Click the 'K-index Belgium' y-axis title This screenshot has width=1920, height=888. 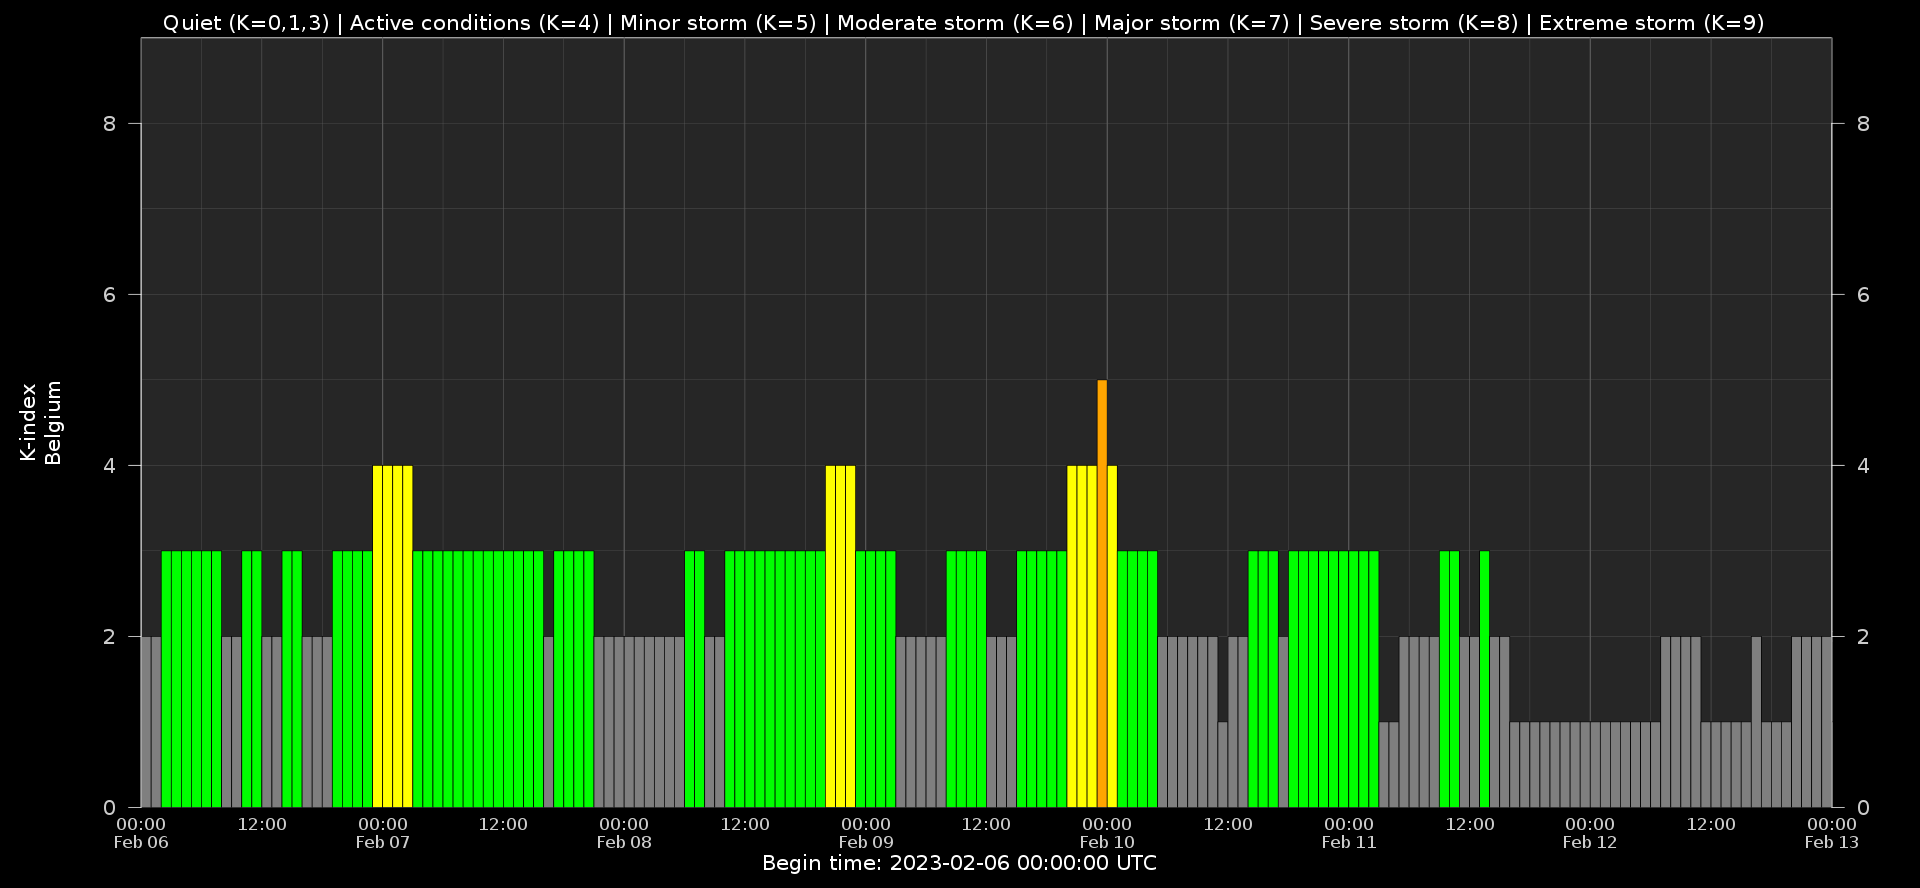(41, 422)
